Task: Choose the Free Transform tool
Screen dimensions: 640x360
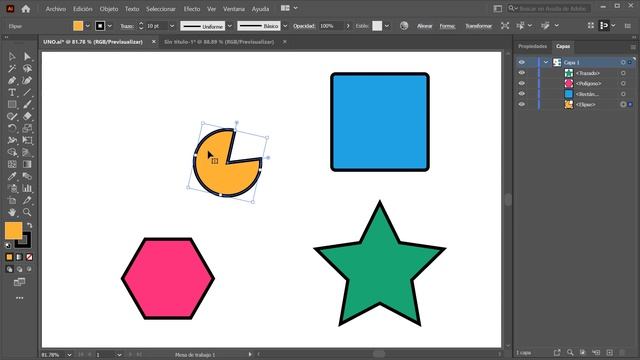Action: tap(27, 140)
